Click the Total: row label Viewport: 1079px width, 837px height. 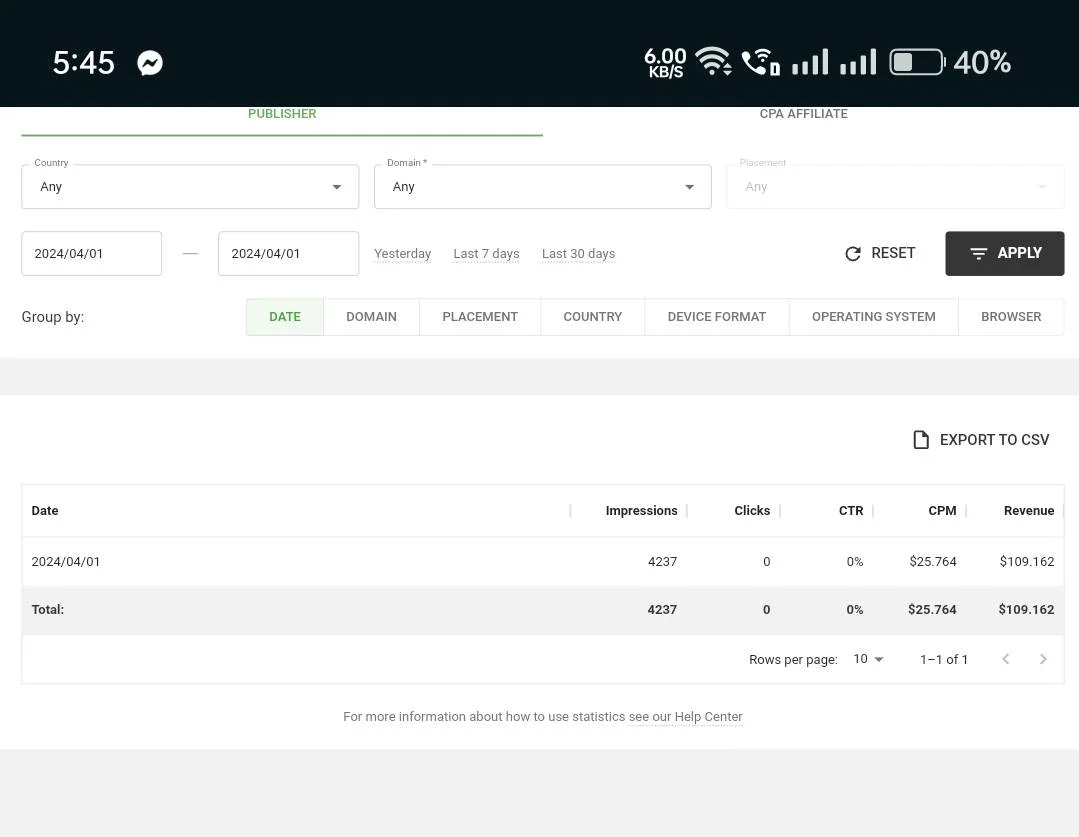coord(47,610)
